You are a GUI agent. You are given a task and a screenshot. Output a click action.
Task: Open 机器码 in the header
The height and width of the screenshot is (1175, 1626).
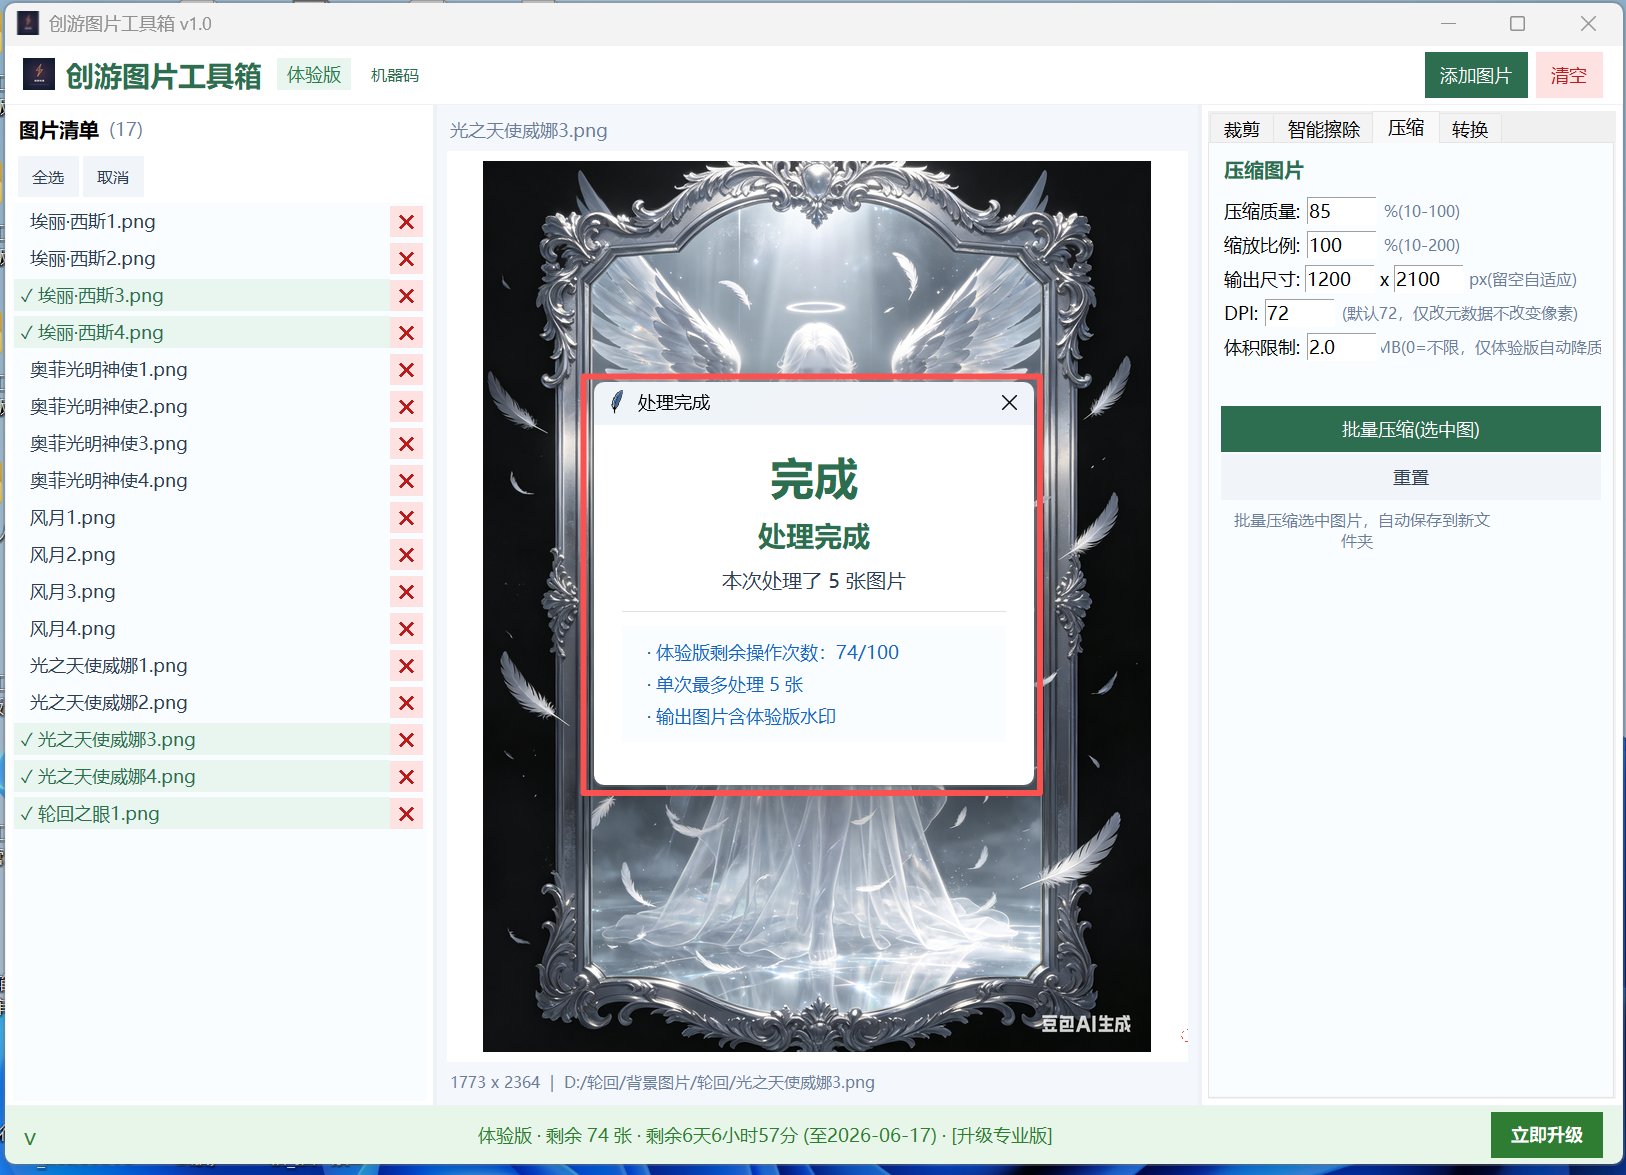(395, 75)
